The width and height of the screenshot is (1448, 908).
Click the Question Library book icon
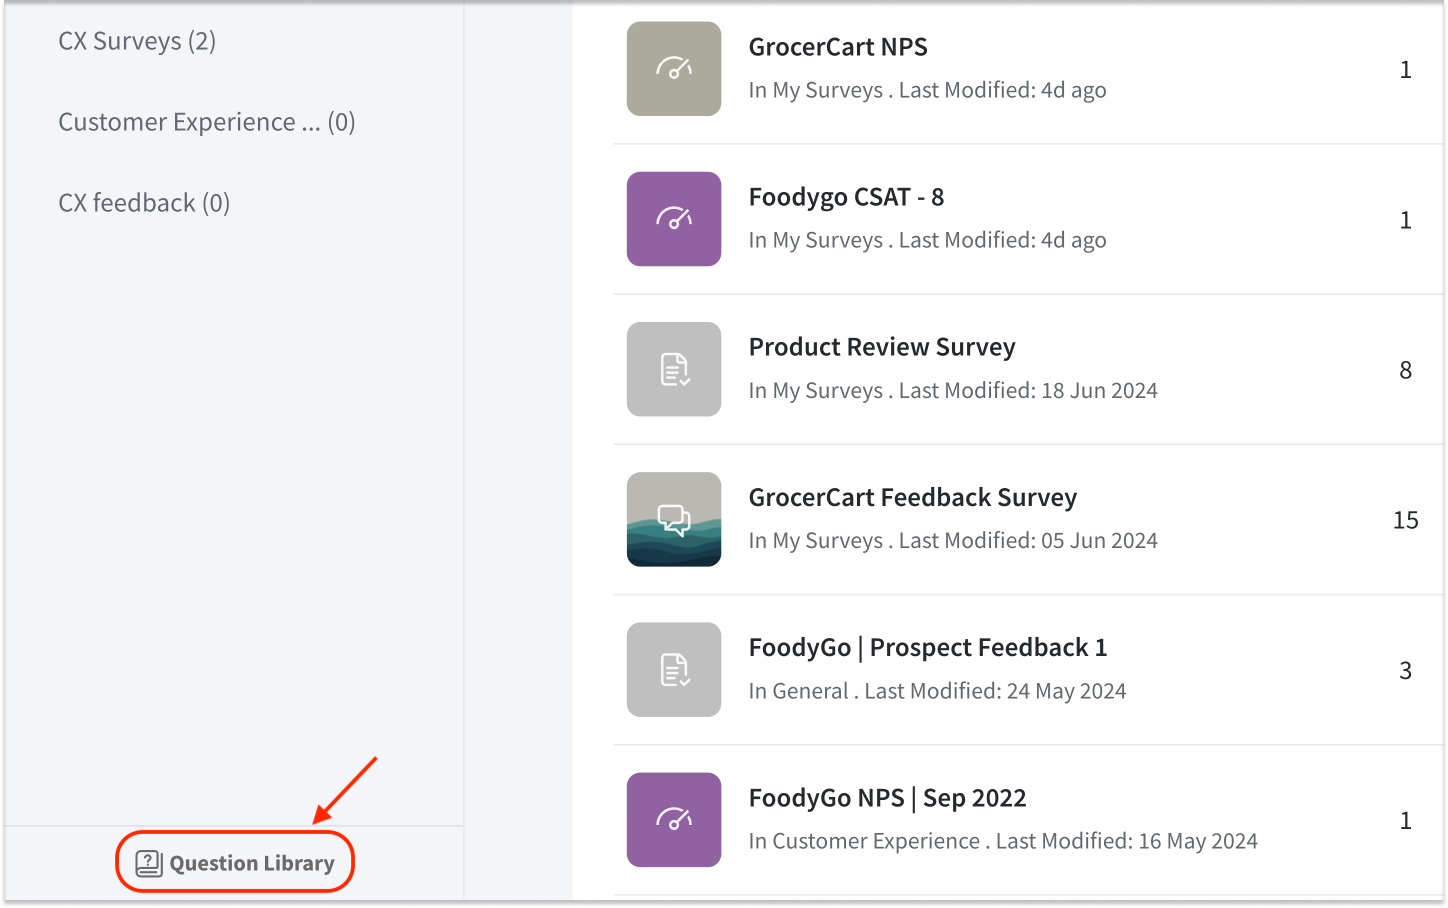click(x=149, y=863)
